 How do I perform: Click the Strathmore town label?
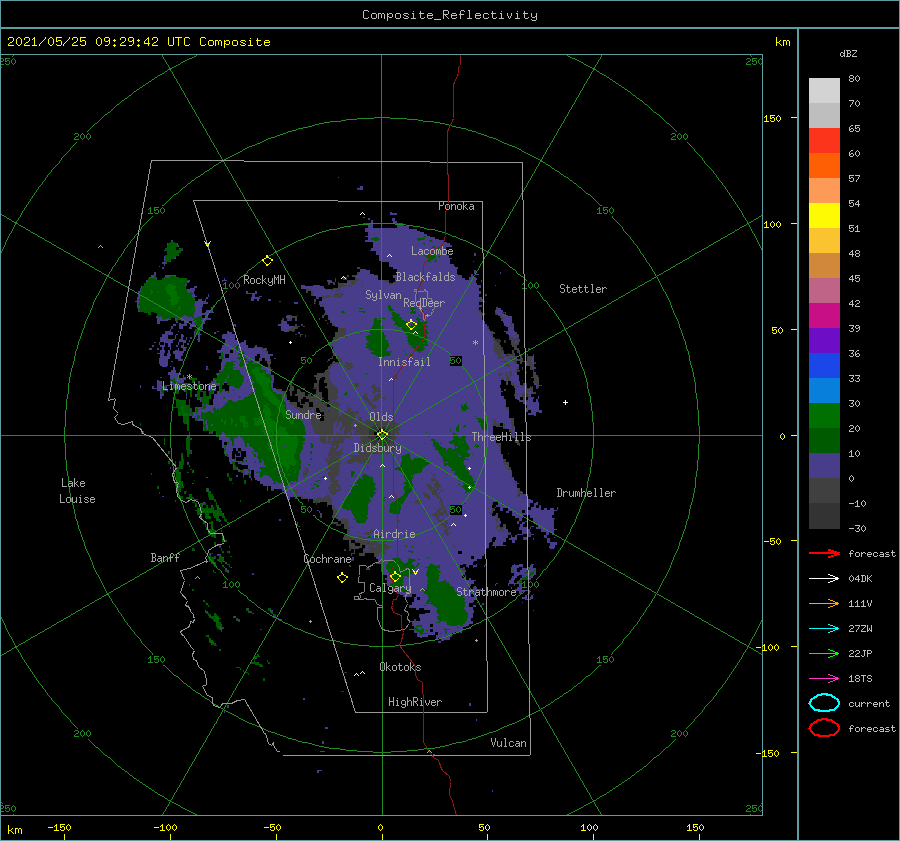point(486,592)
